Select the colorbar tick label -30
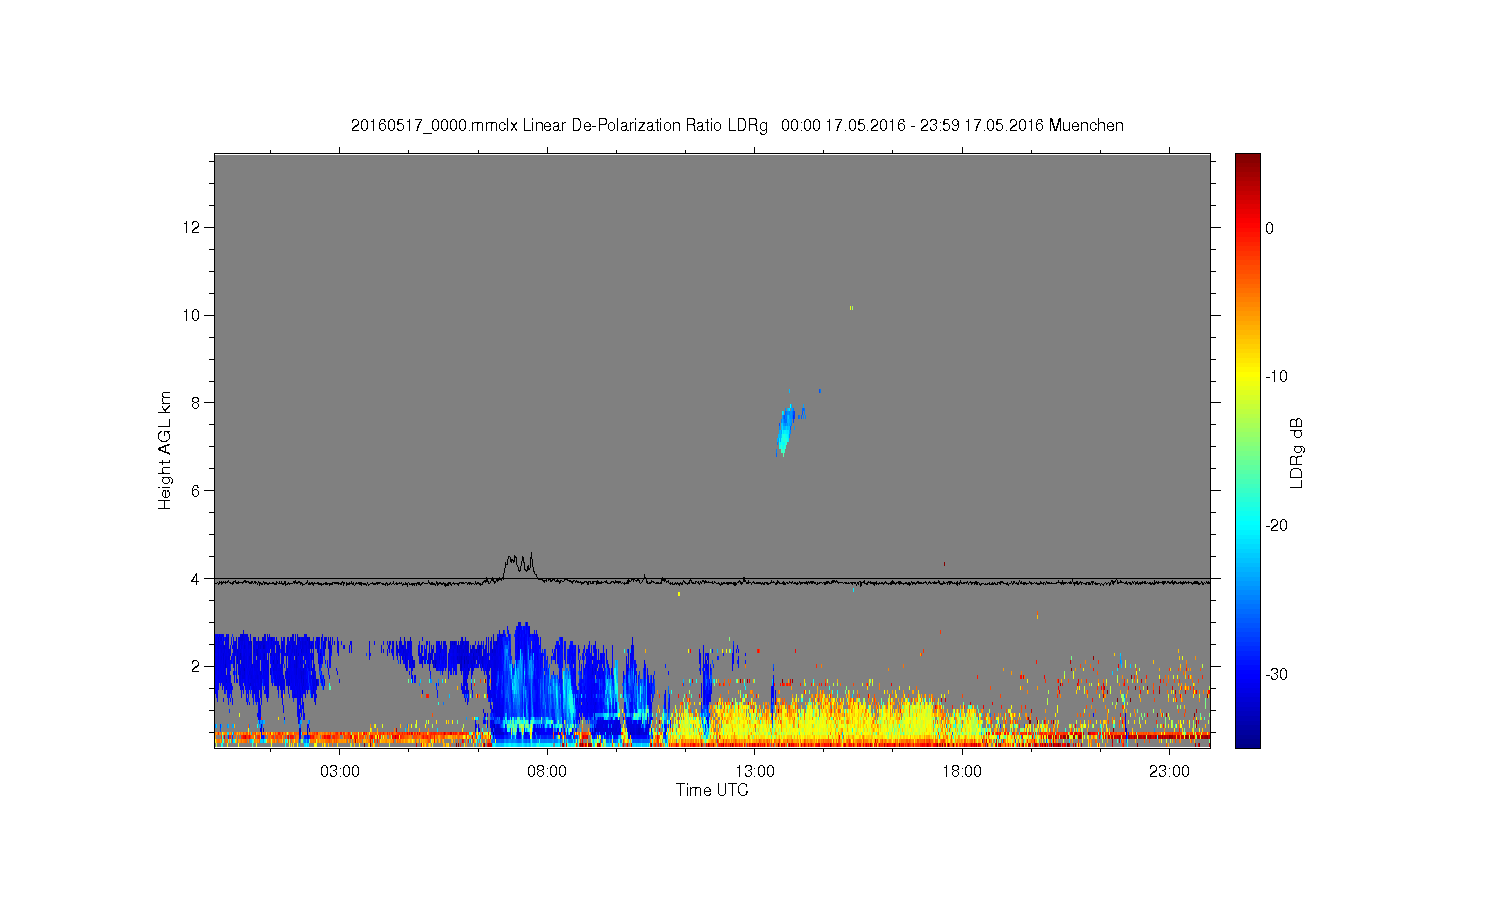1500x900 pixels. [1276, 675]
